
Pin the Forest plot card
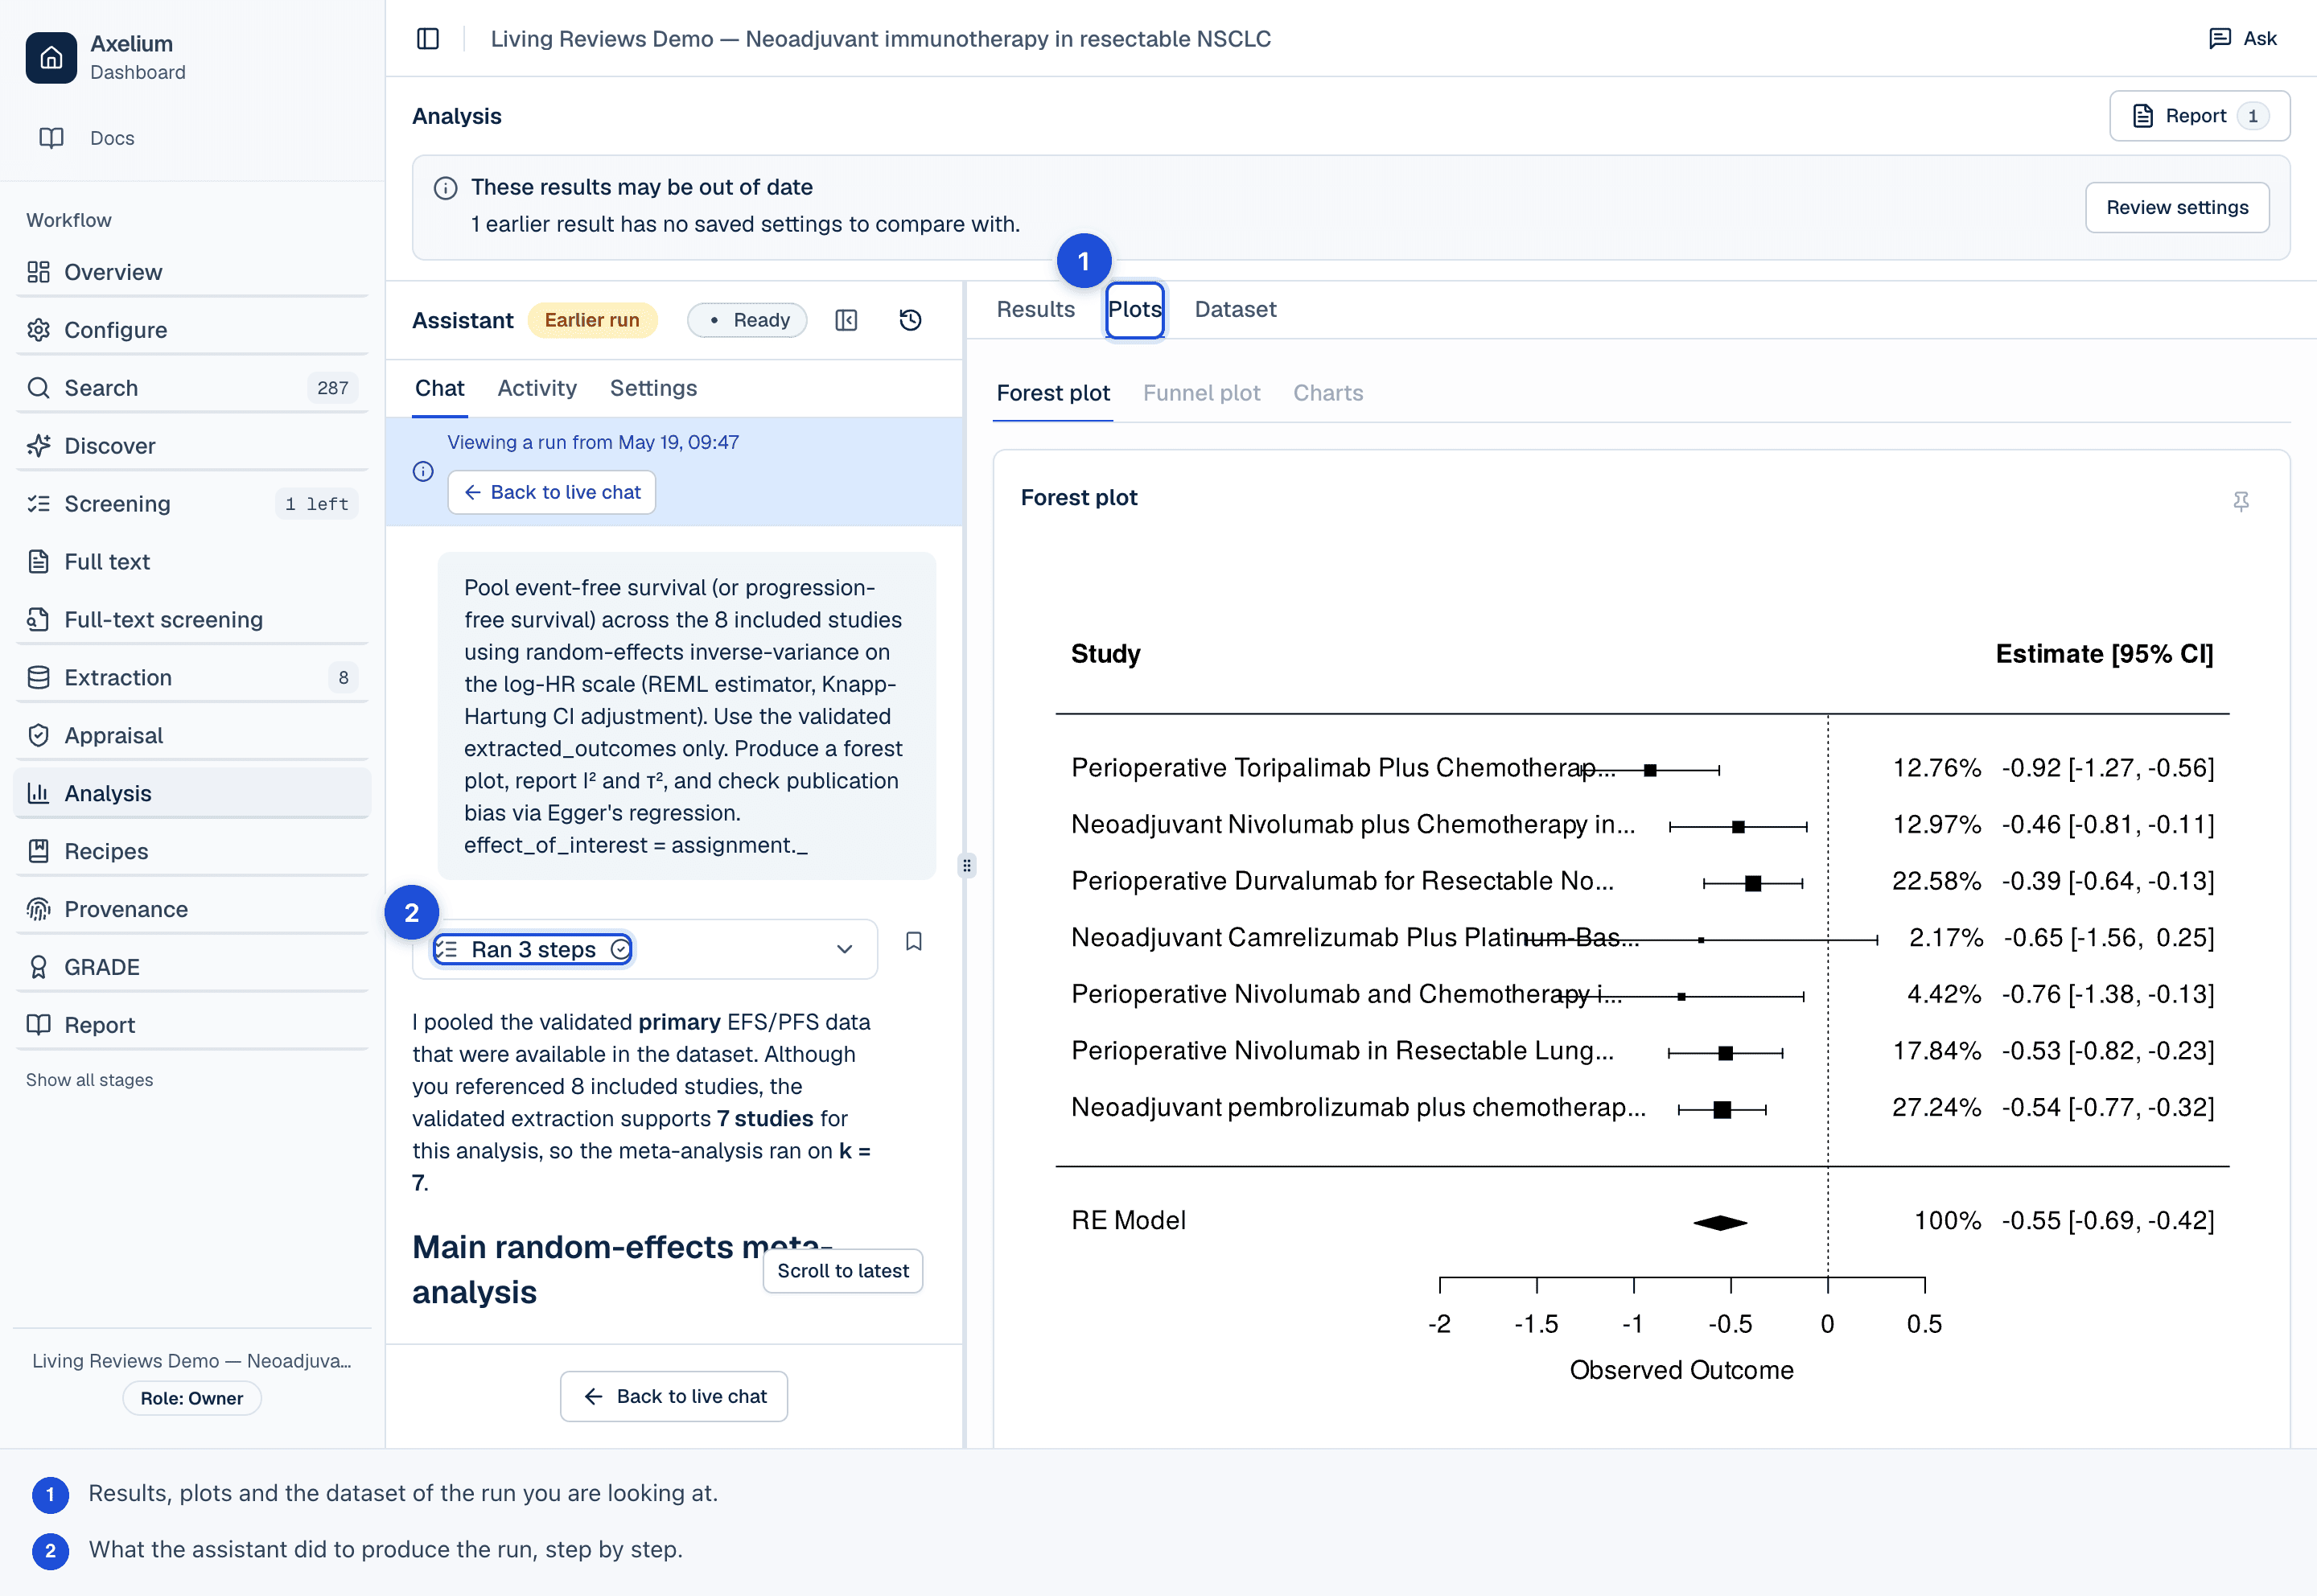(2241, 501)
